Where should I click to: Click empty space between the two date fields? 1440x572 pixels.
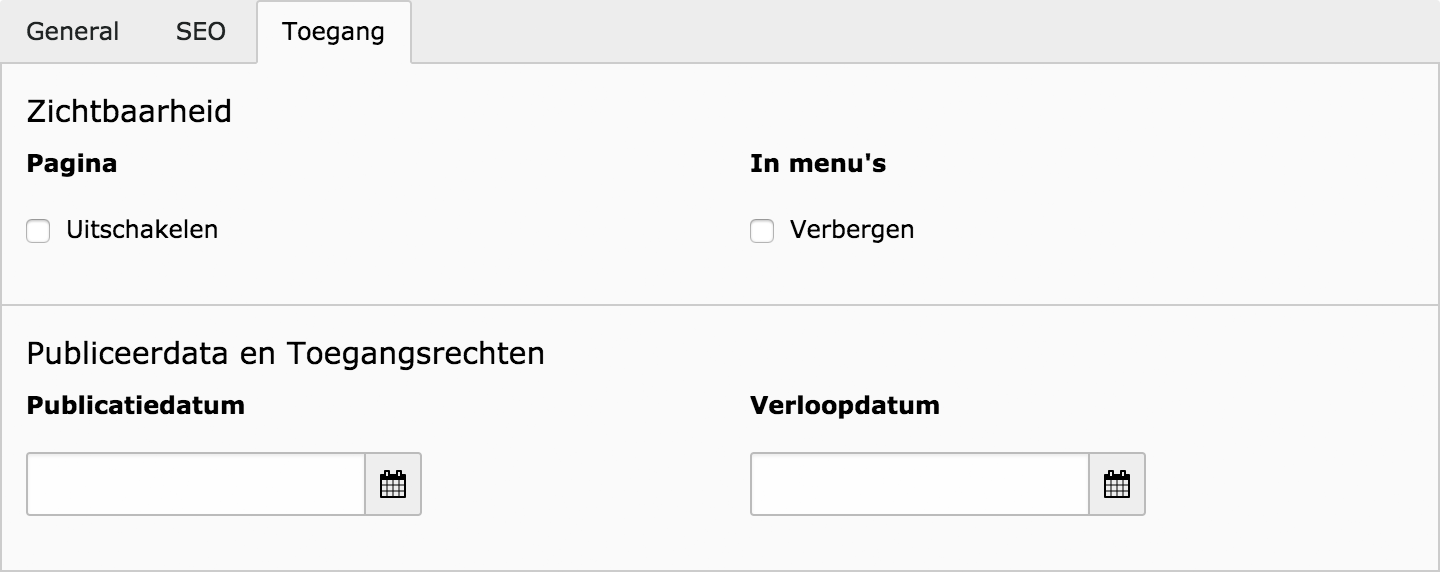click(585, 485)
